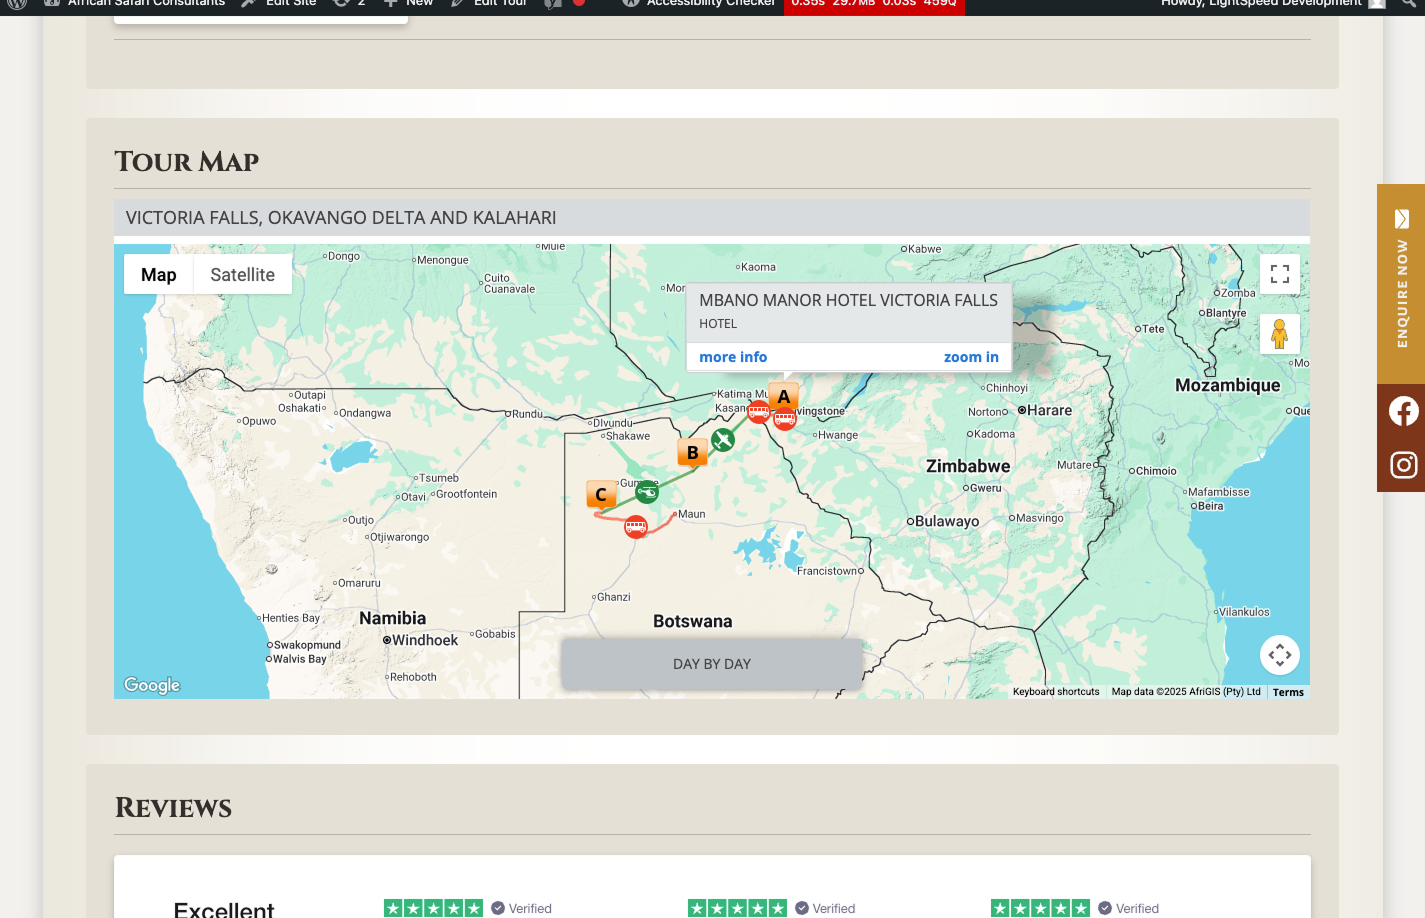Image resolution: width=1425 pixels, height=918 pixels.
Task: Open the map camera controls button
Action: tap(1279, 656)
